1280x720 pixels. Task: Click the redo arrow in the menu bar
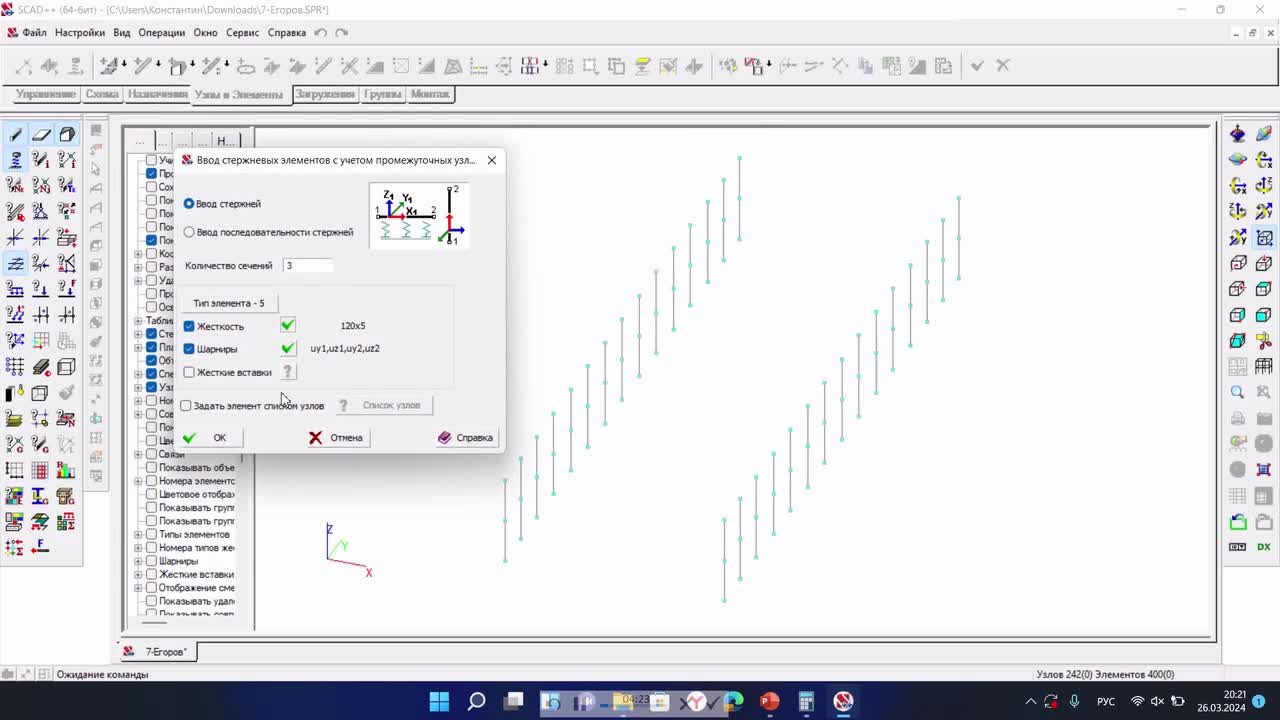[x=341, y=32]
